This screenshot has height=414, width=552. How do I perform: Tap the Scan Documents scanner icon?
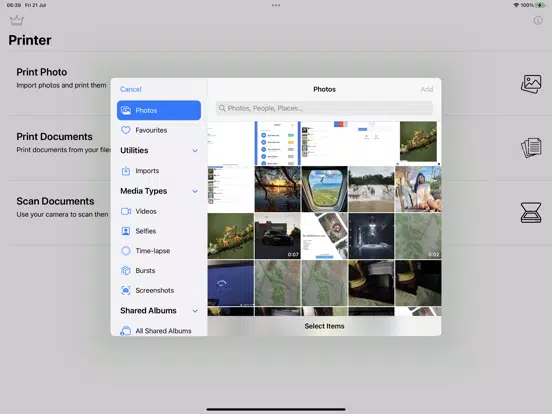[531, 213]
